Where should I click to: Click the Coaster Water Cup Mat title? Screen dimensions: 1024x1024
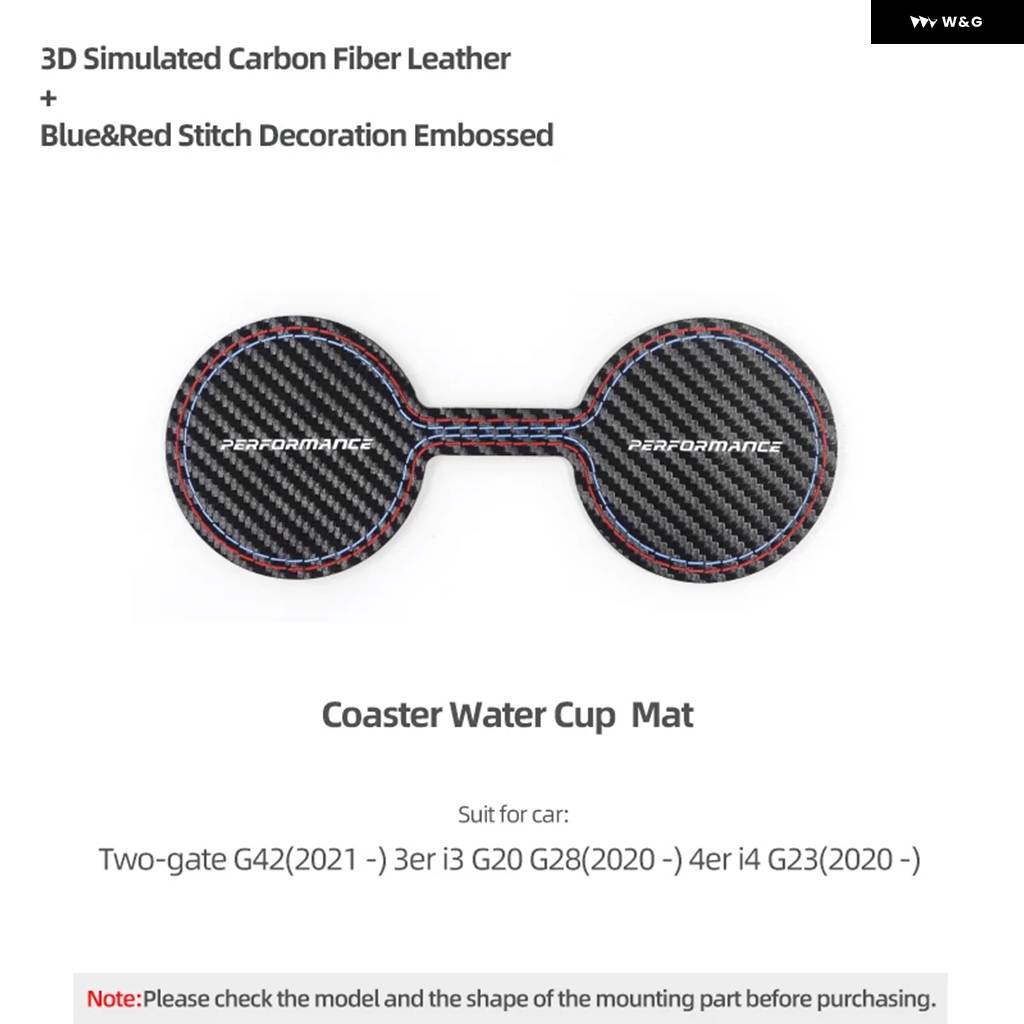click(x=507, y=715)
